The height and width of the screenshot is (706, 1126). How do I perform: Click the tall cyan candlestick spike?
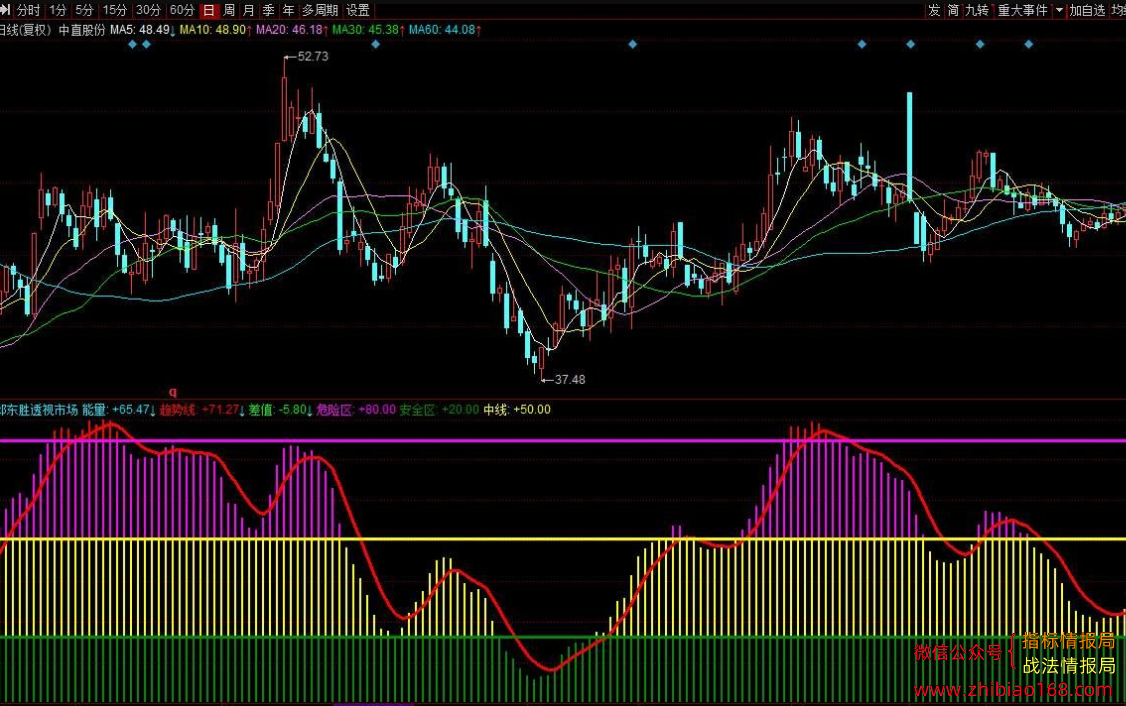[910, 146]
